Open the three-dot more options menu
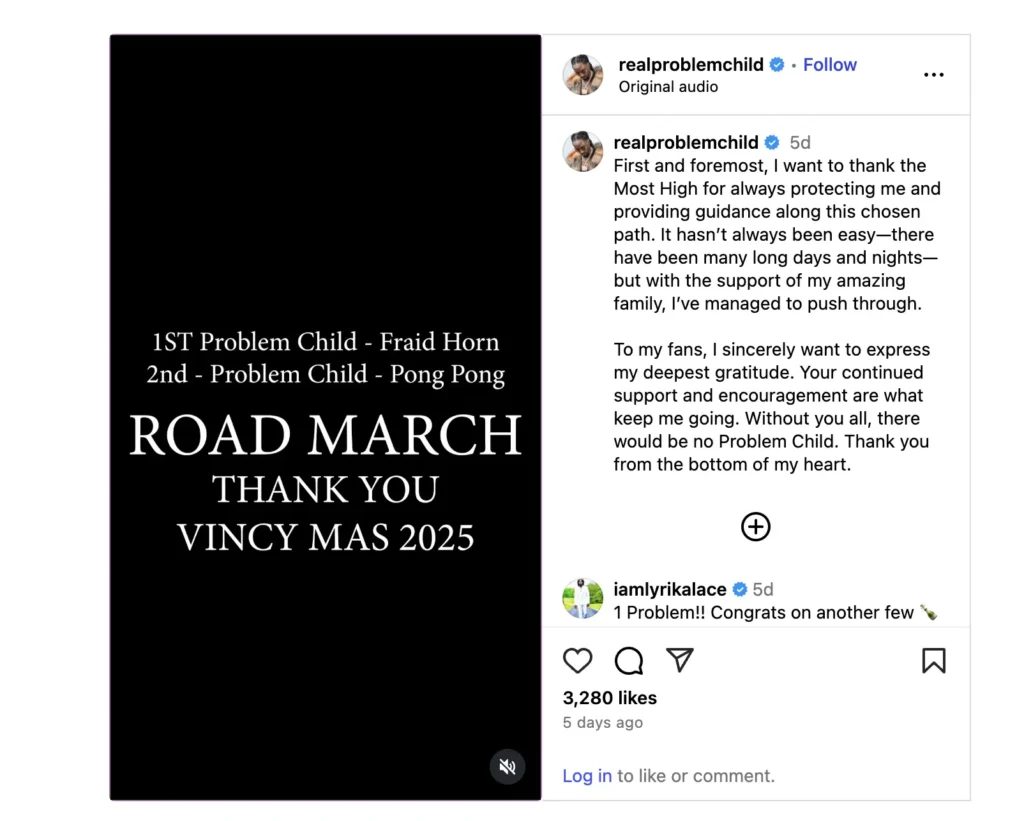Image resolution: width=1024 pixels, height=821 pixels. [934, 74]
